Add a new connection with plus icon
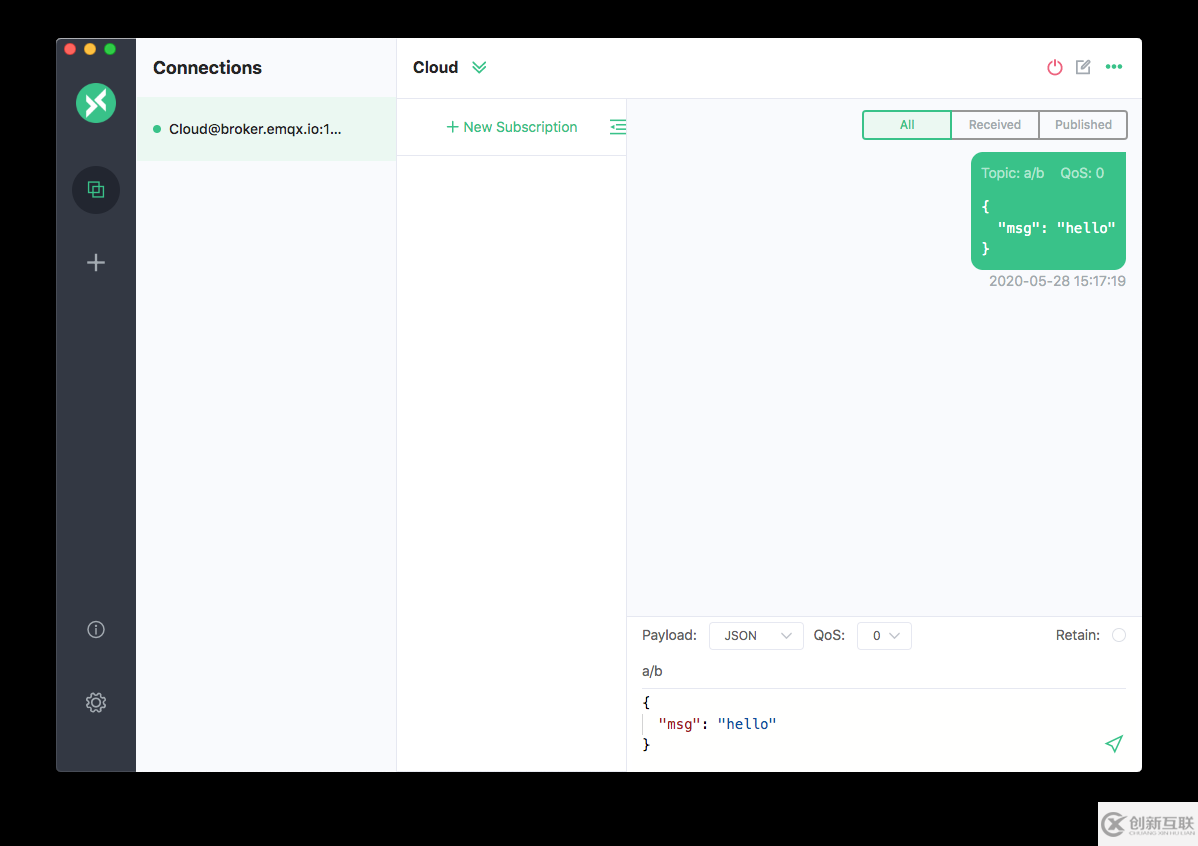 [96, 263]
